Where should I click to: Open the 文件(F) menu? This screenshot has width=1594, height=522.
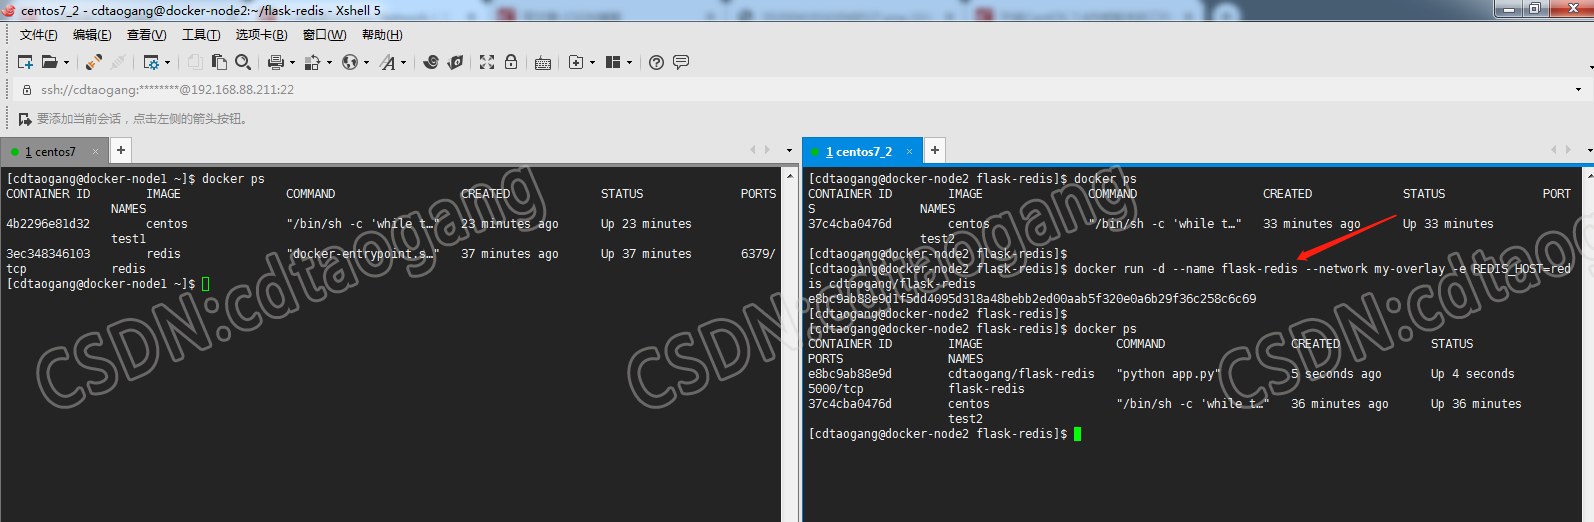point(38,35)
